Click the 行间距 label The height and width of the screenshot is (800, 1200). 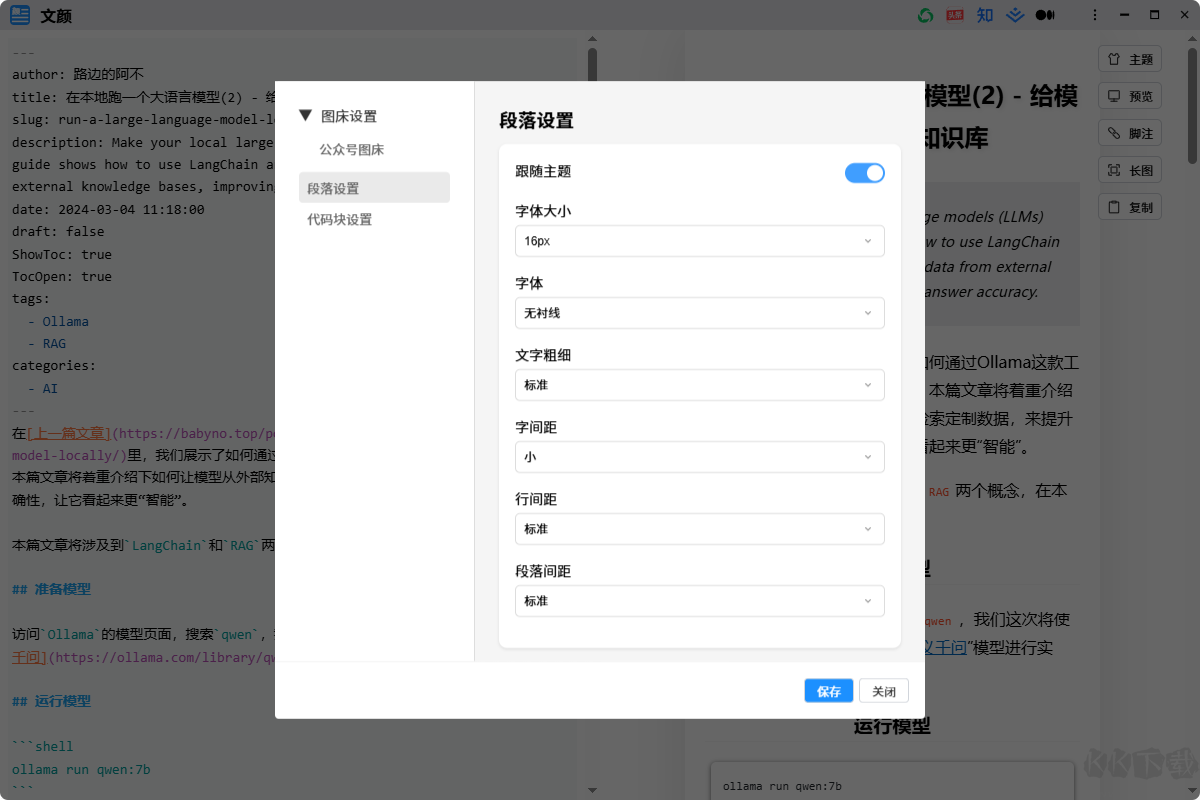[x=536, y=500]
